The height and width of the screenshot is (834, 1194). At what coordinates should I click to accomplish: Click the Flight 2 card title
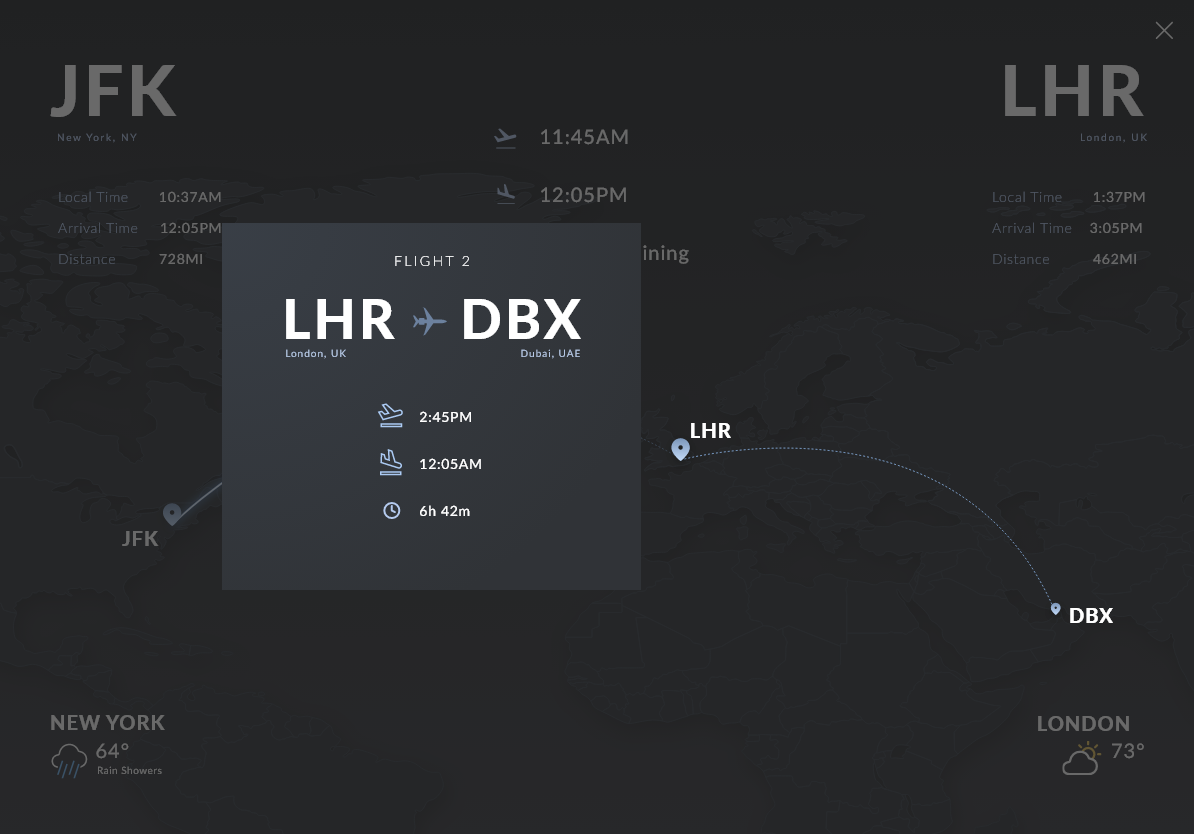pyautogui.click(x=432, y=261)
